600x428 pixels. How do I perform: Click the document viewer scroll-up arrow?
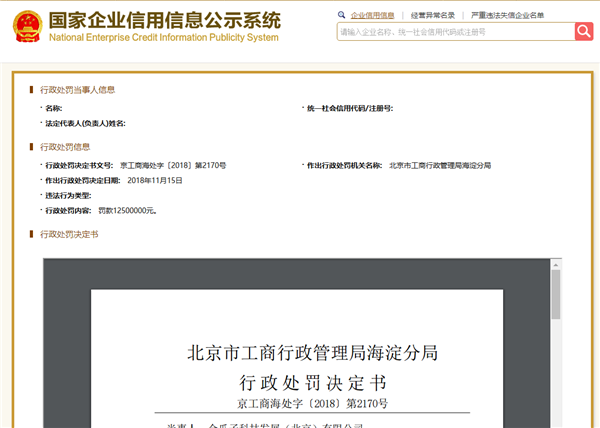coord(556,265)
